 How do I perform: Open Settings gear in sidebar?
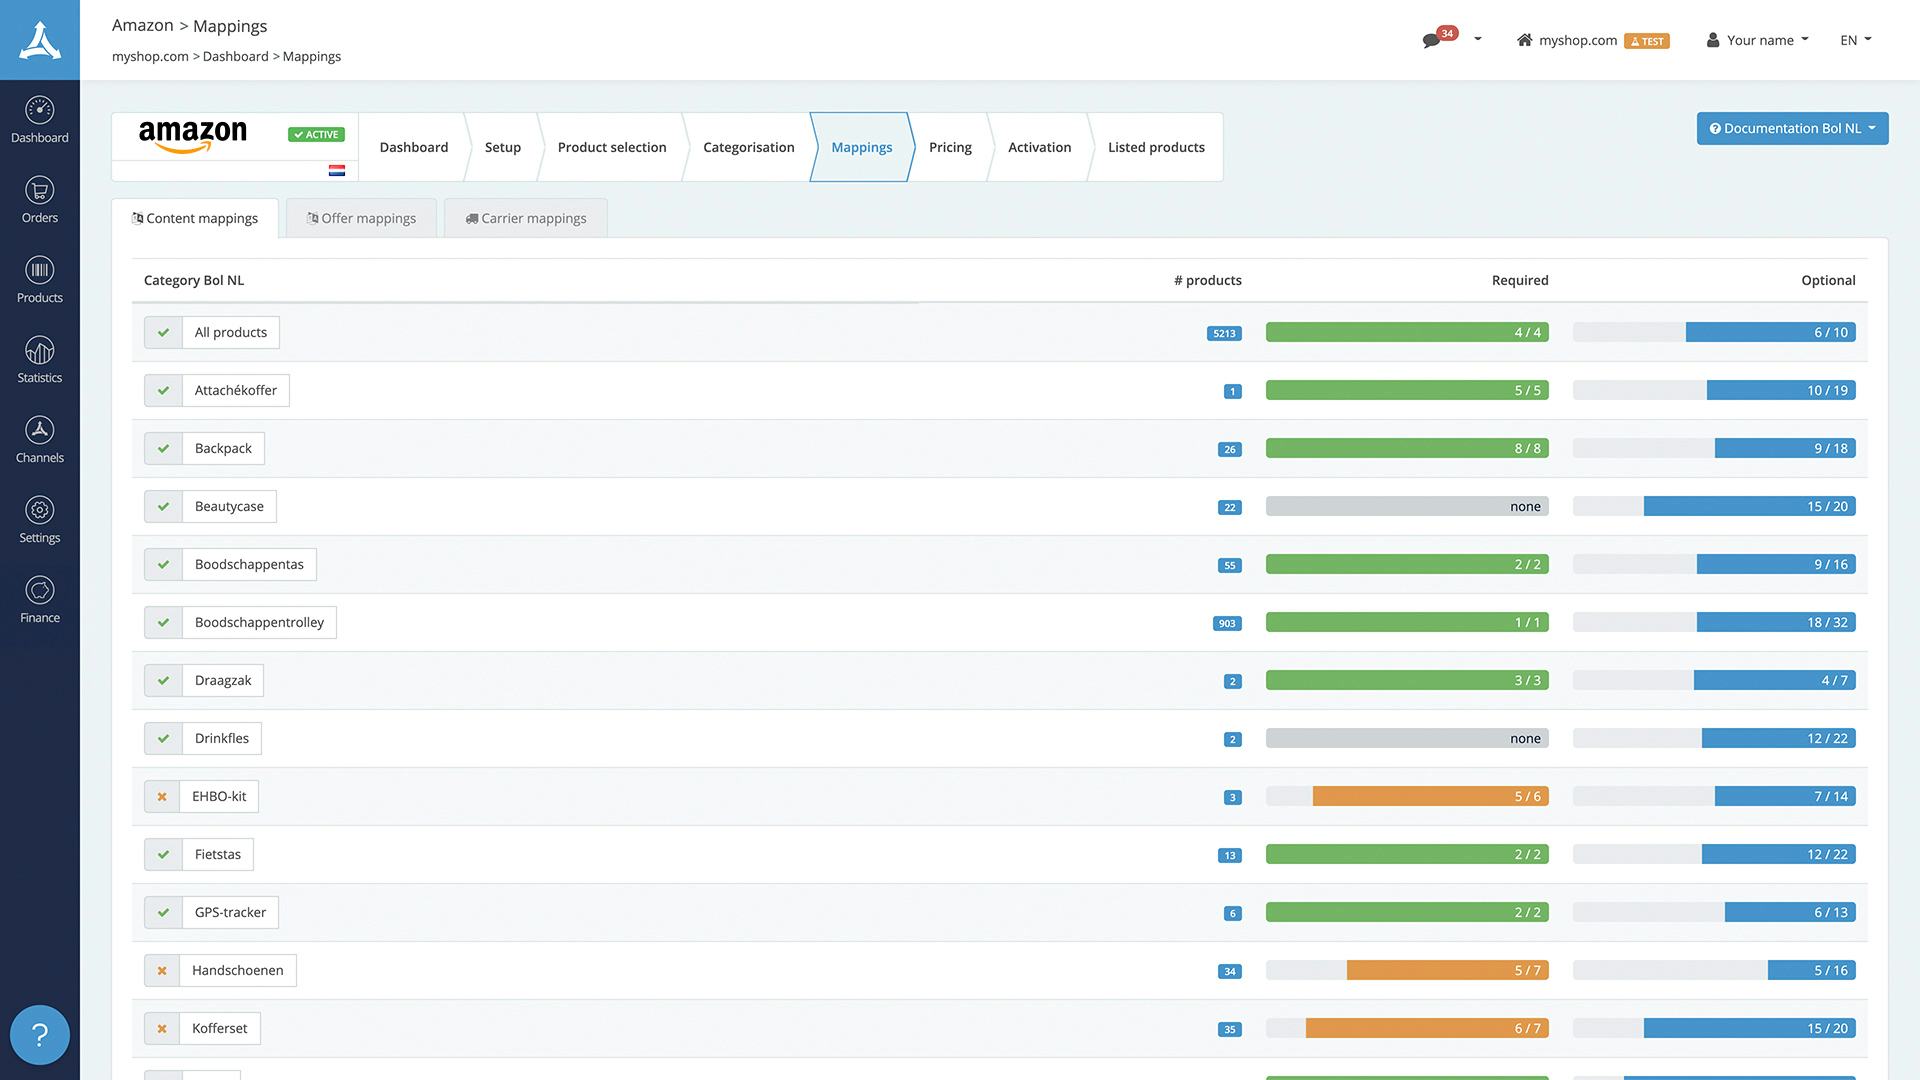(x=40, y=520)
